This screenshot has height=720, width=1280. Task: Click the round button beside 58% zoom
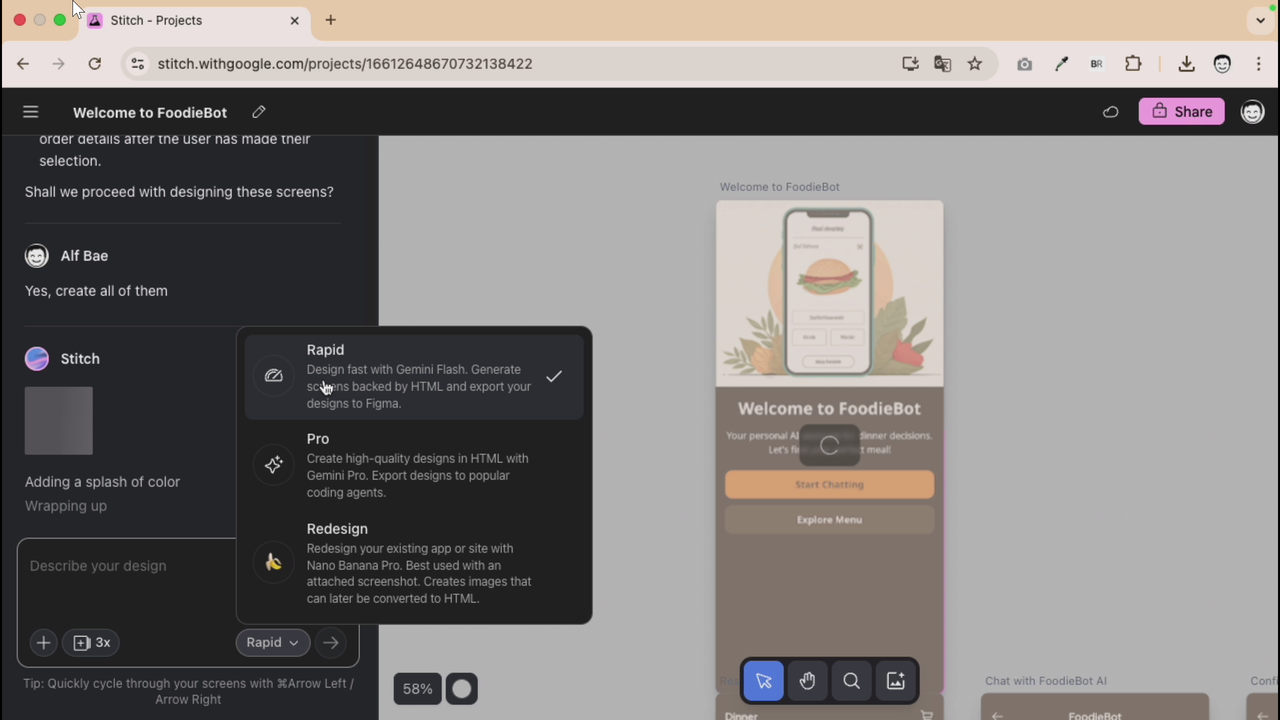click(461, 689)
